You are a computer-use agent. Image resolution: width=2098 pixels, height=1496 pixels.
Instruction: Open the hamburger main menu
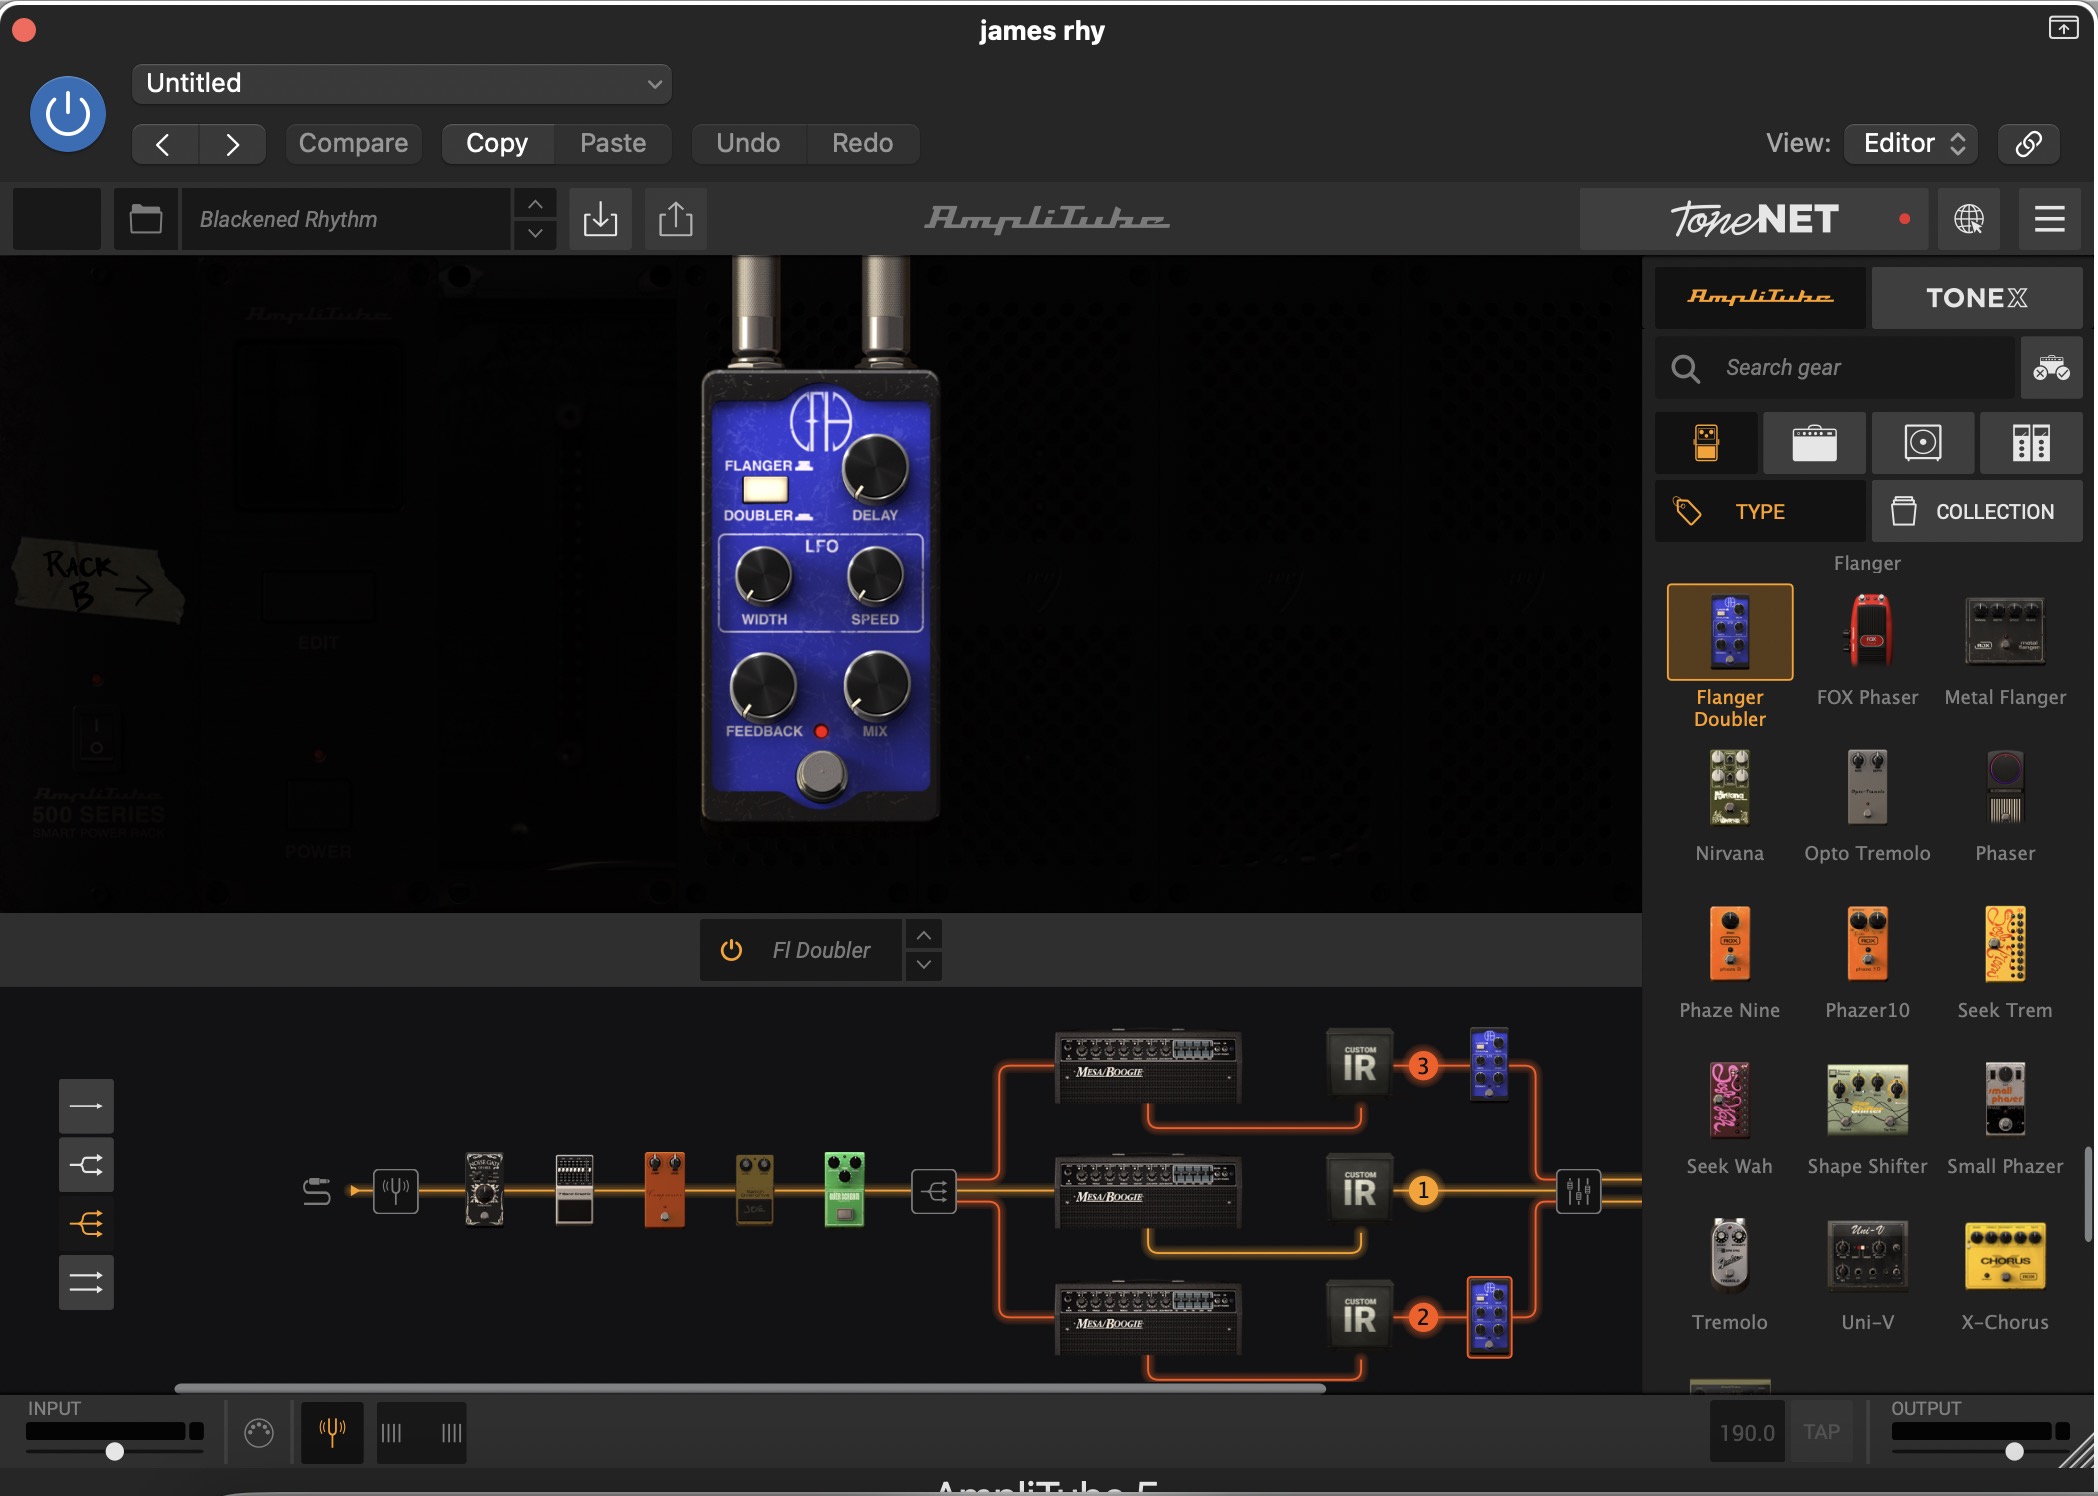coord(2049,219)
